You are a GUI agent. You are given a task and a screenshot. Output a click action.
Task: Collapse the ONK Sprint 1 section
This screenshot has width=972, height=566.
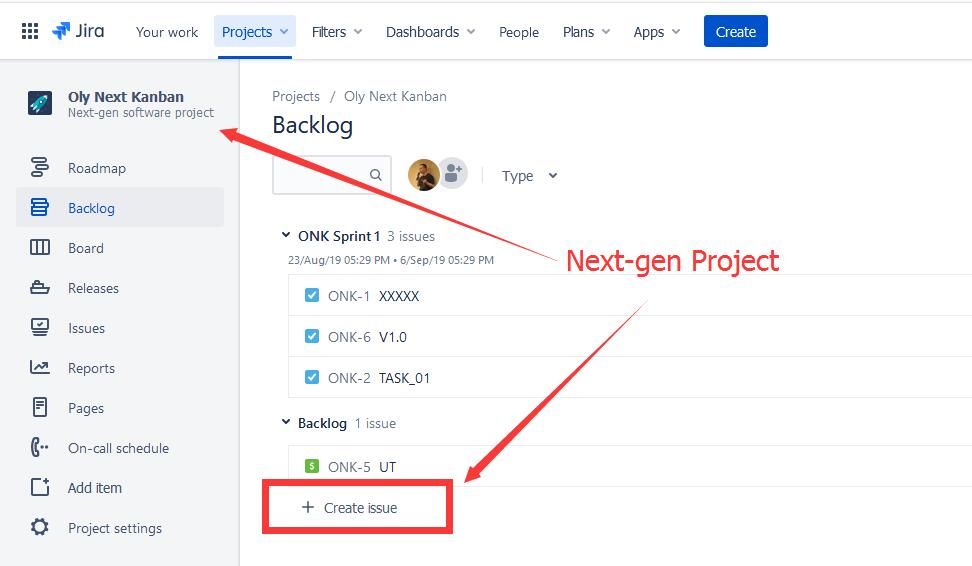(286, 235)
